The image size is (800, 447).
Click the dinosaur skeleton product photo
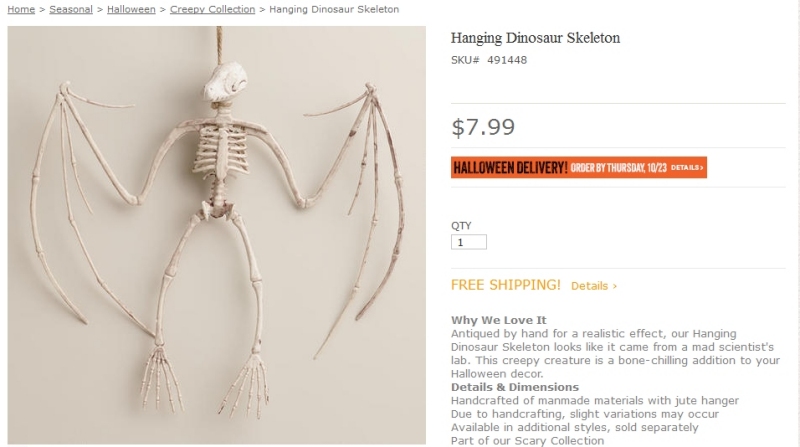pyautogui.click(x=216, y=235)
